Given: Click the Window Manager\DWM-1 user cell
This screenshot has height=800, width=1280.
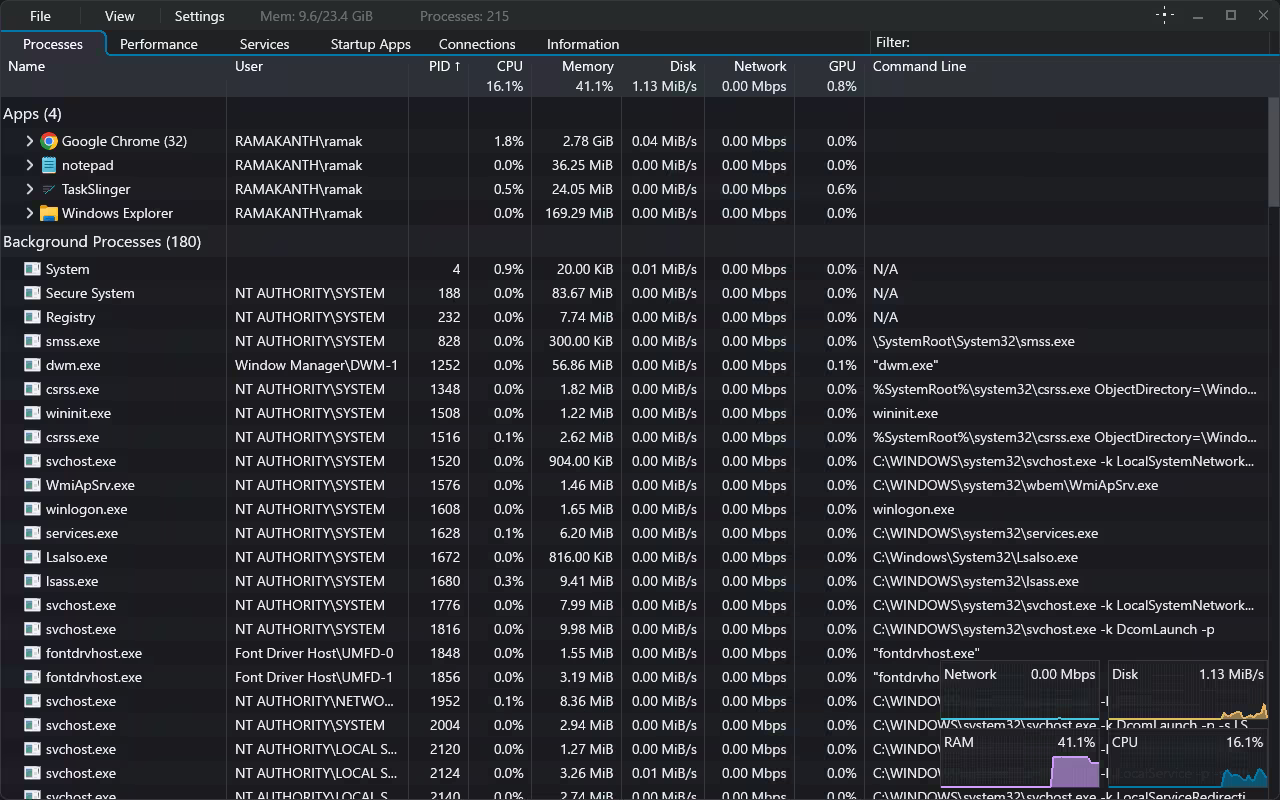Looking at the screenshot, I should click(x=316, y=365).
